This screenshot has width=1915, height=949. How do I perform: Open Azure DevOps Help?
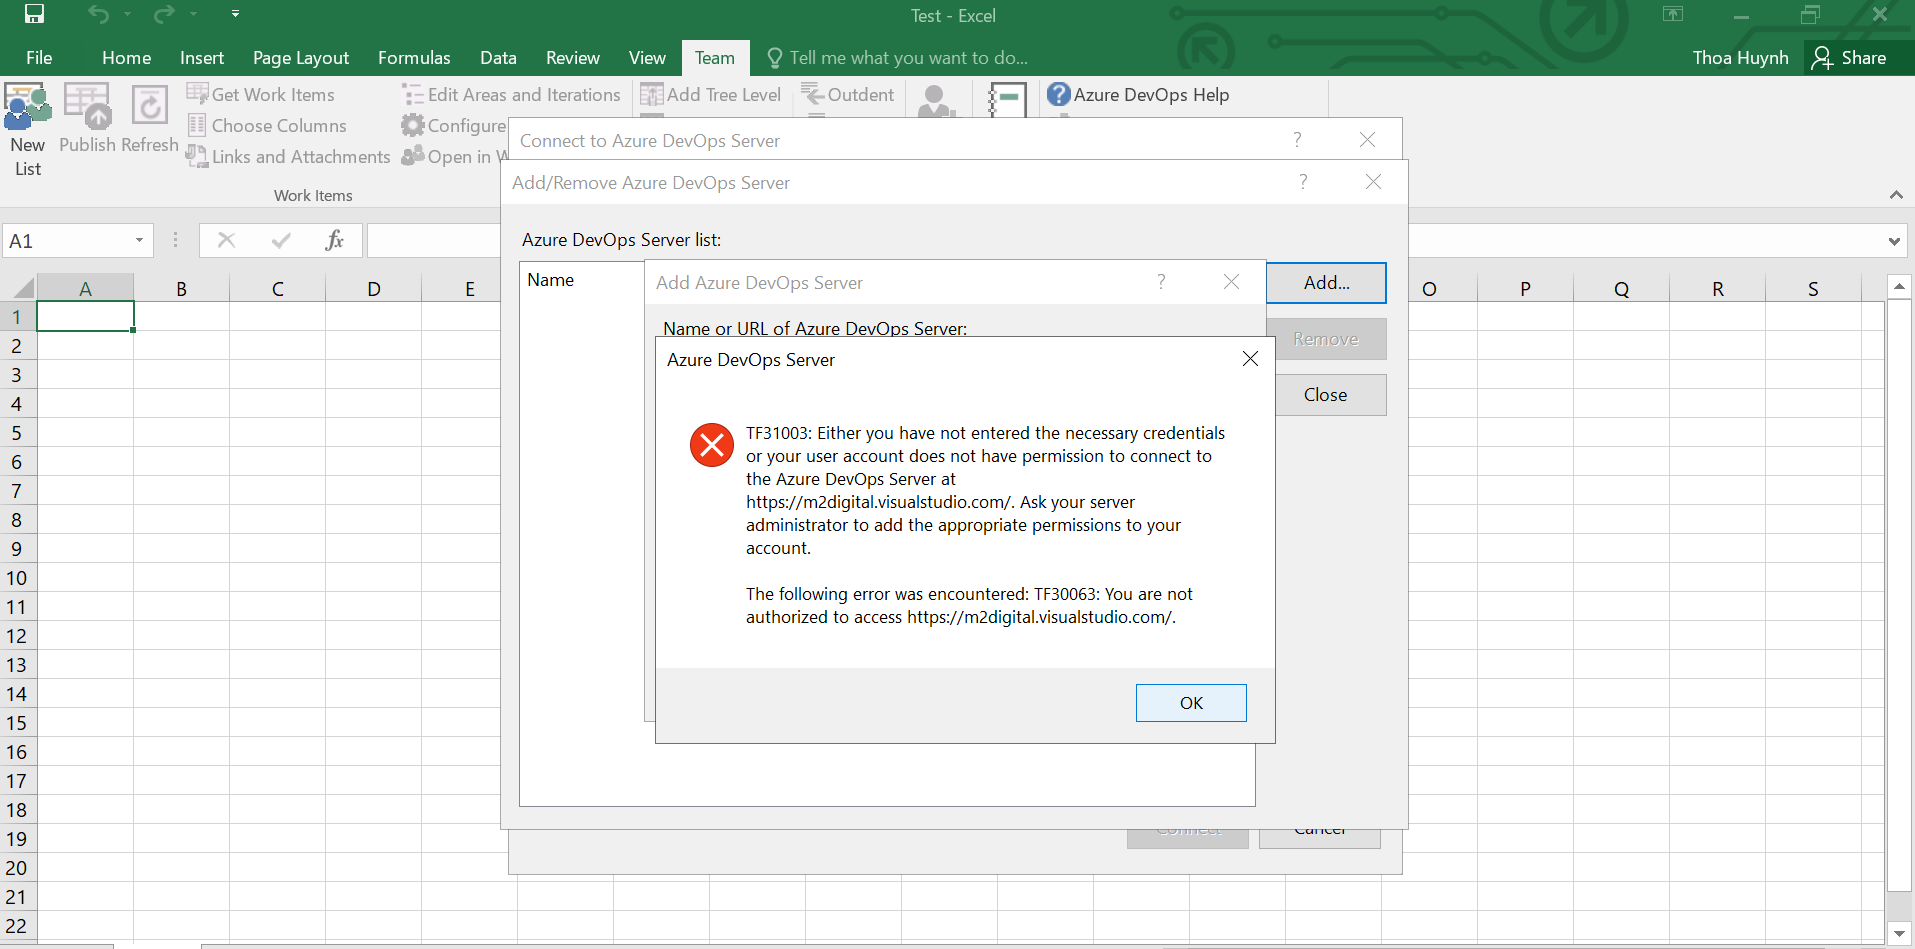[1138, 94]
